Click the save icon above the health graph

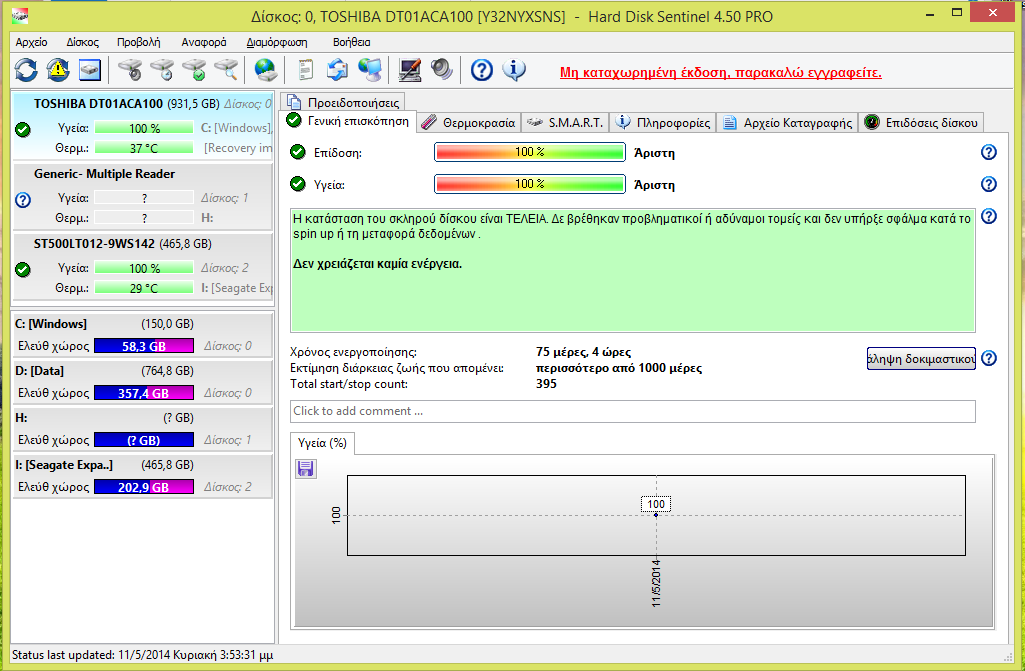305,468
